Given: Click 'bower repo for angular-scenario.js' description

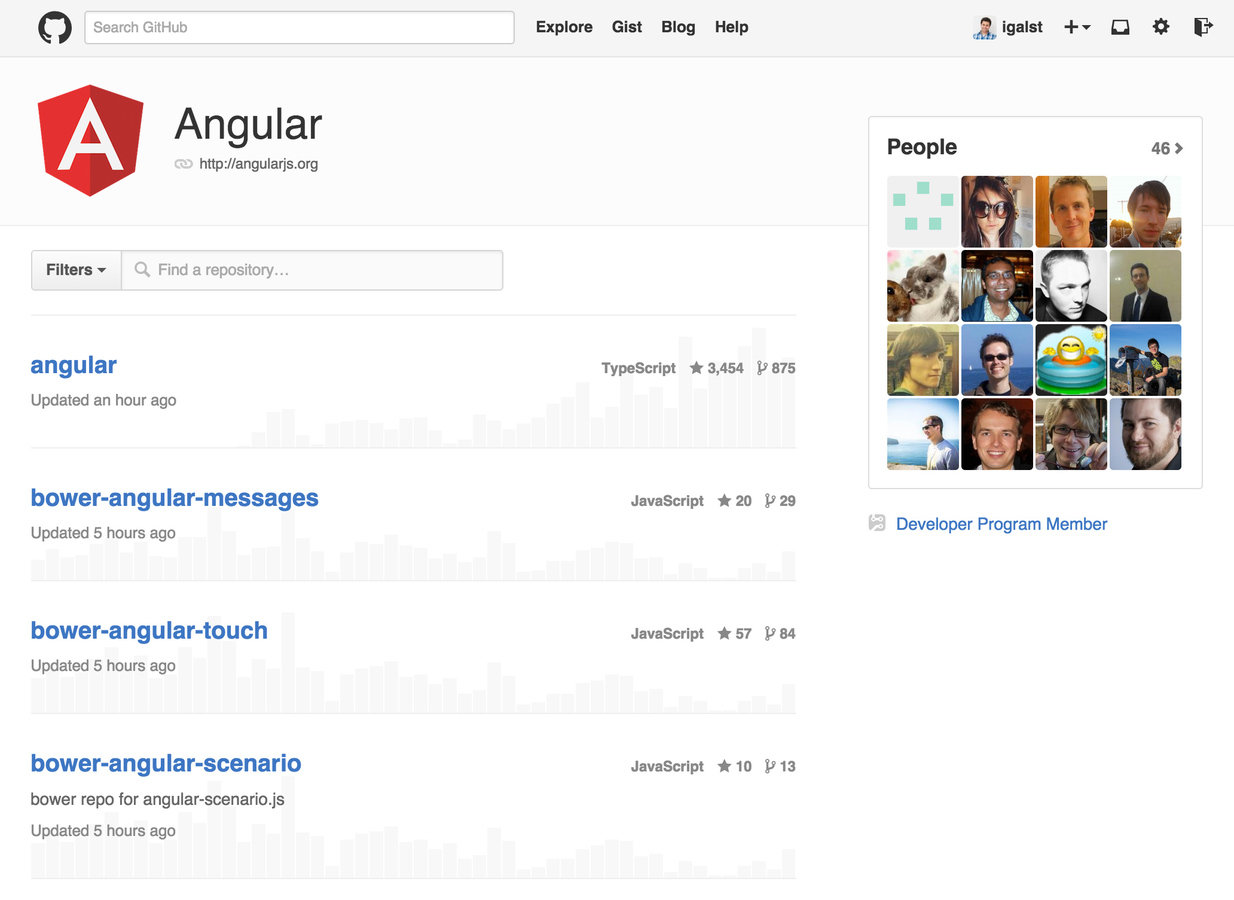Looking at the screenshot, I should point(158,799).
